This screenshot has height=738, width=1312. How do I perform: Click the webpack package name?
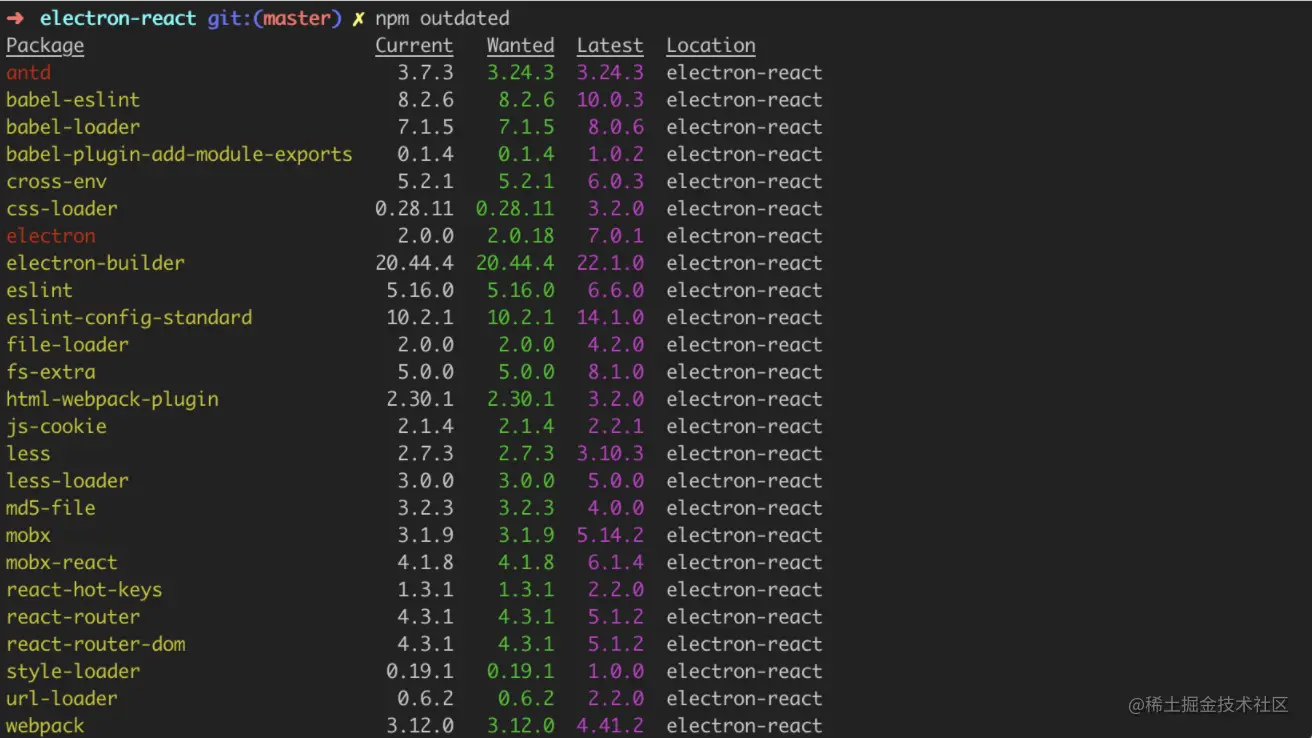pos(45,726)
